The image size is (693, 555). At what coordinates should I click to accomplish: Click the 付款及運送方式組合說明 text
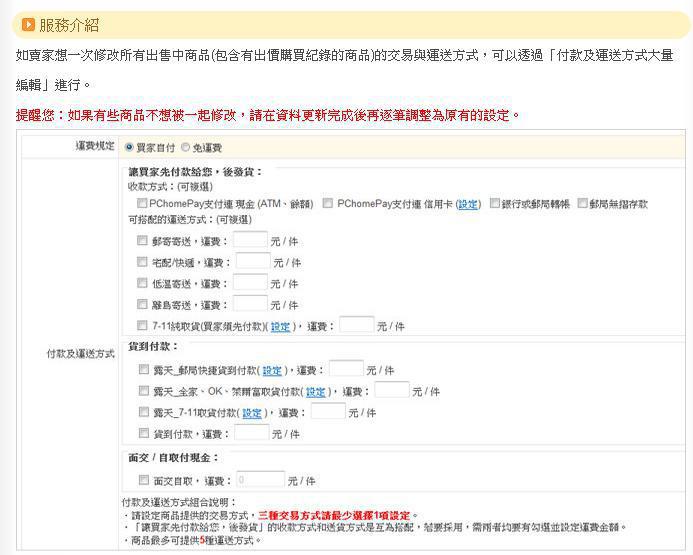[x=179, y=502]
